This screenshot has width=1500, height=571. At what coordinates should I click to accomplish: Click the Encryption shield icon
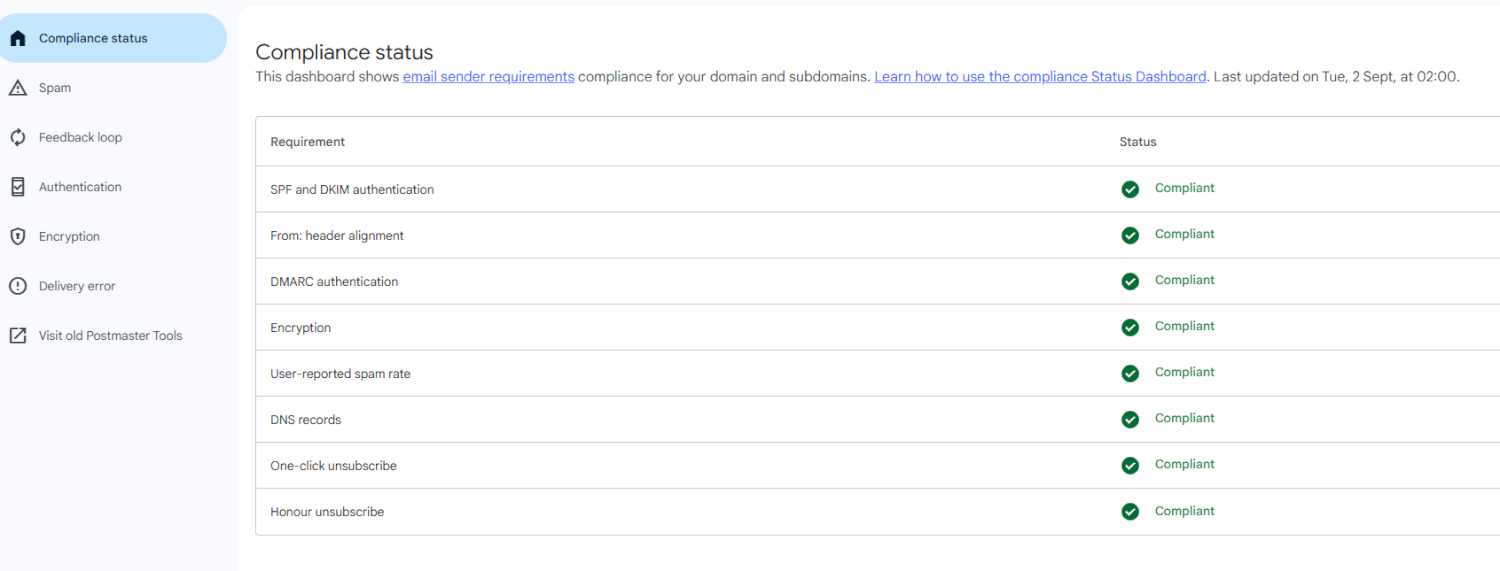pyautogui.click(x=17, y=237)
